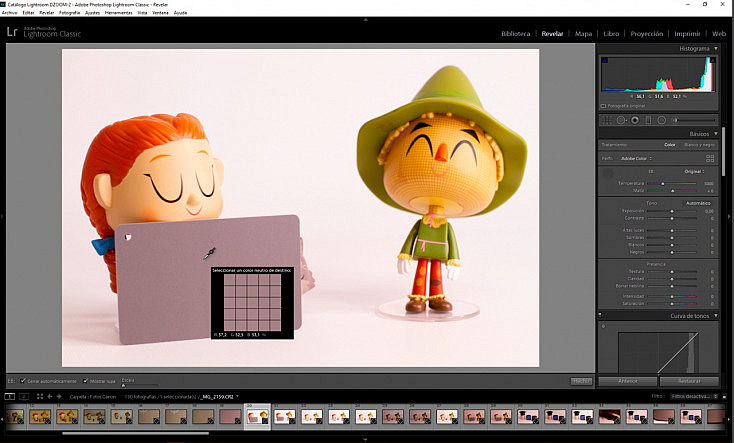
Task: Click the Escala loupe slider
Action: point(139,385)
